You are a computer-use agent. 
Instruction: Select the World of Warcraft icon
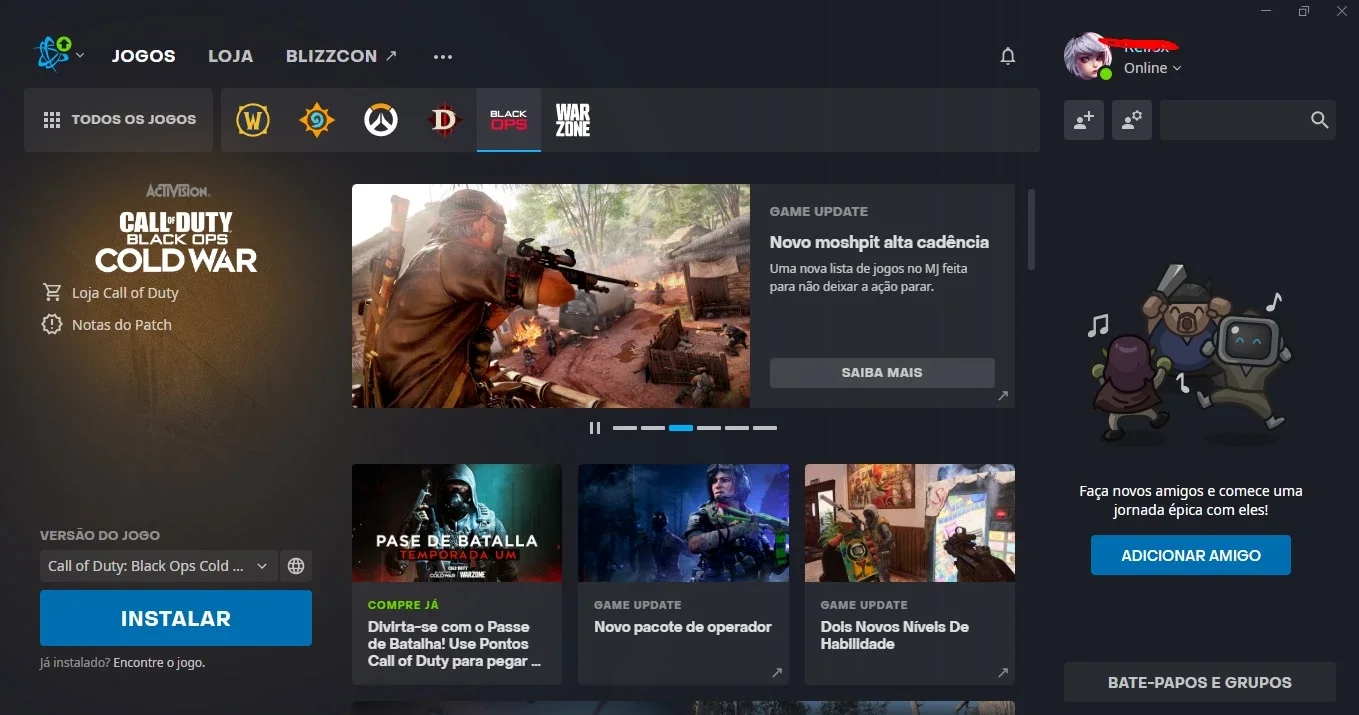tap(253, 120)
